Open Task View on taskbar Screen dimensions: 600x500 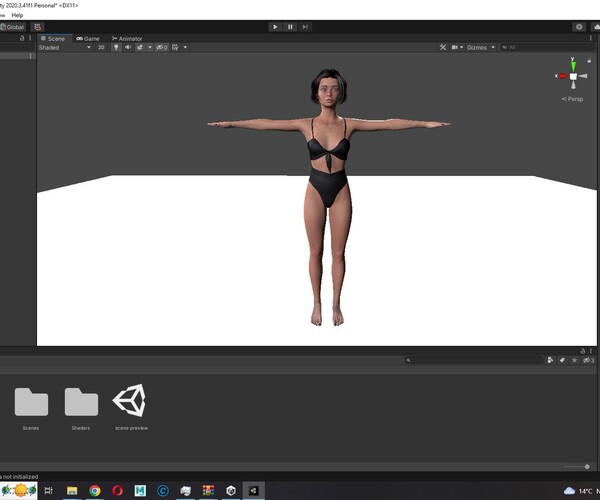point(49,490)
